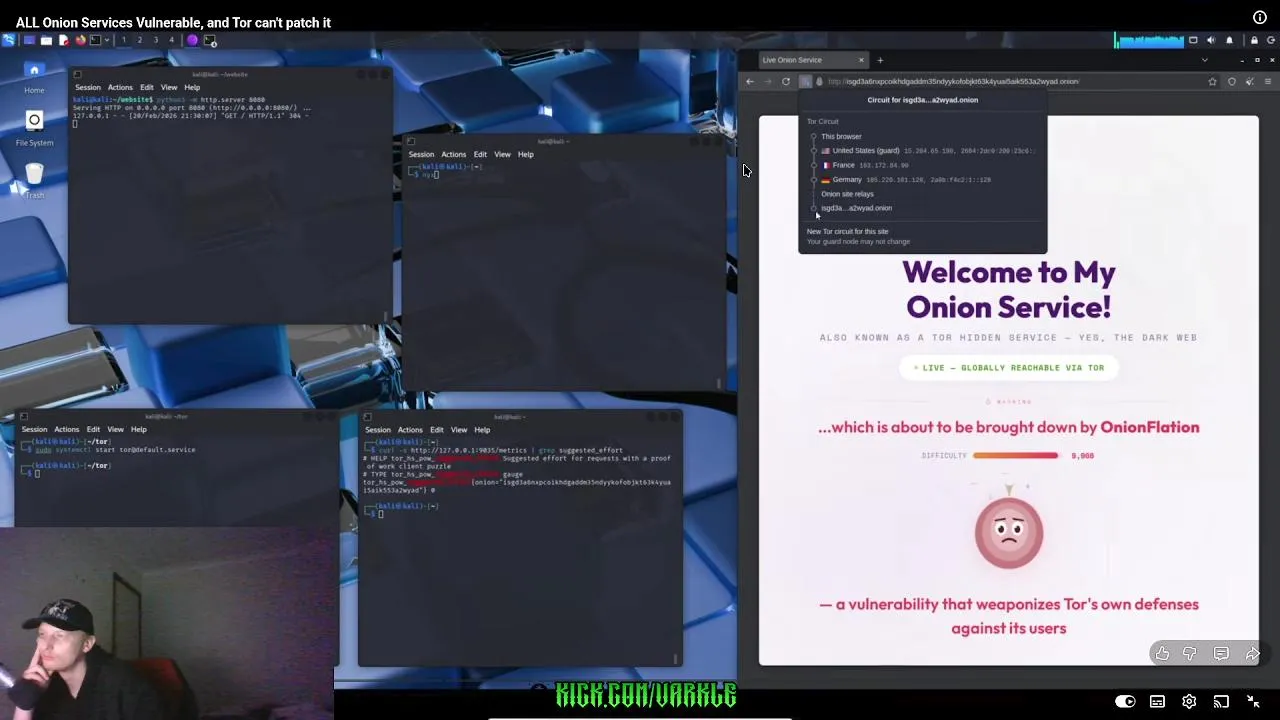Click the lock screen panel icon
The width and height of the screenshot is (1280, 720).
pos(1254,40)
